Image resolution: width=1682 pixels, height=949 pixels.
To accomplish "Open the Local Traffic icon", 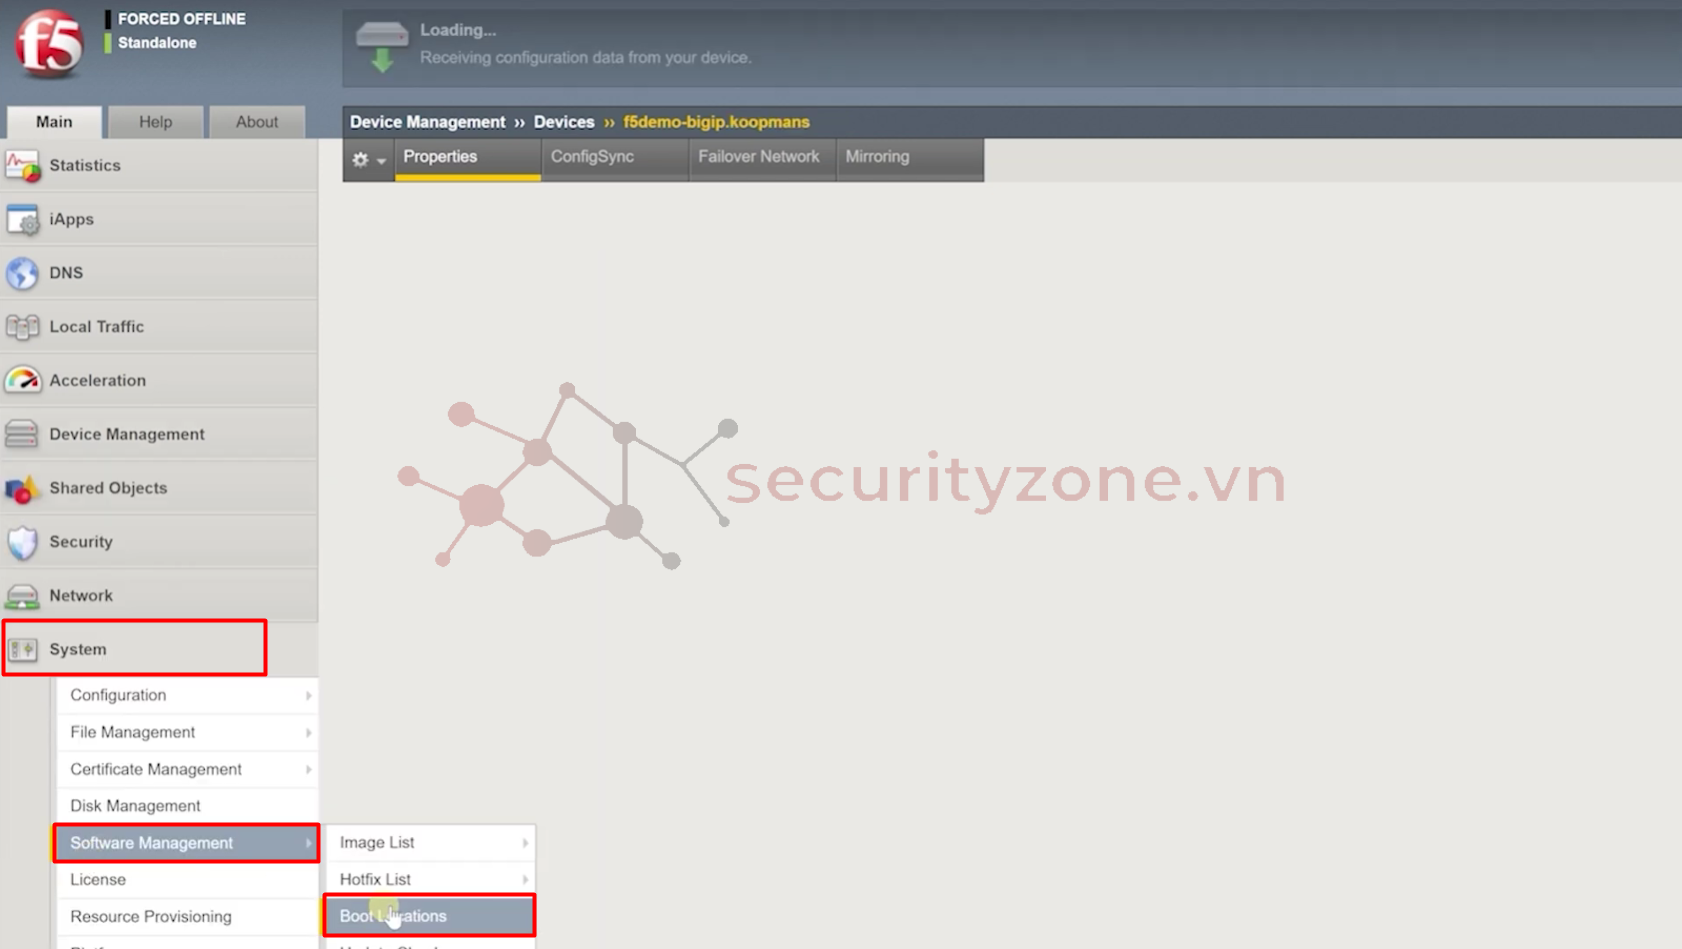I will pyautogui.click(x=22, y=327).
